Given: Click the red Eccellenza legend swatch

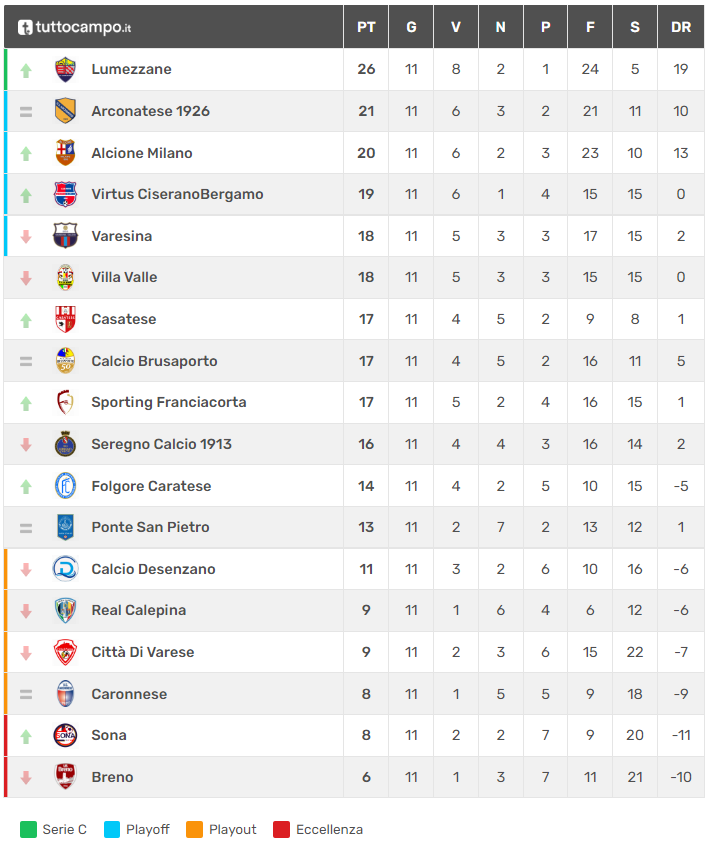Looking at the screenshot, I should [281, 829].
